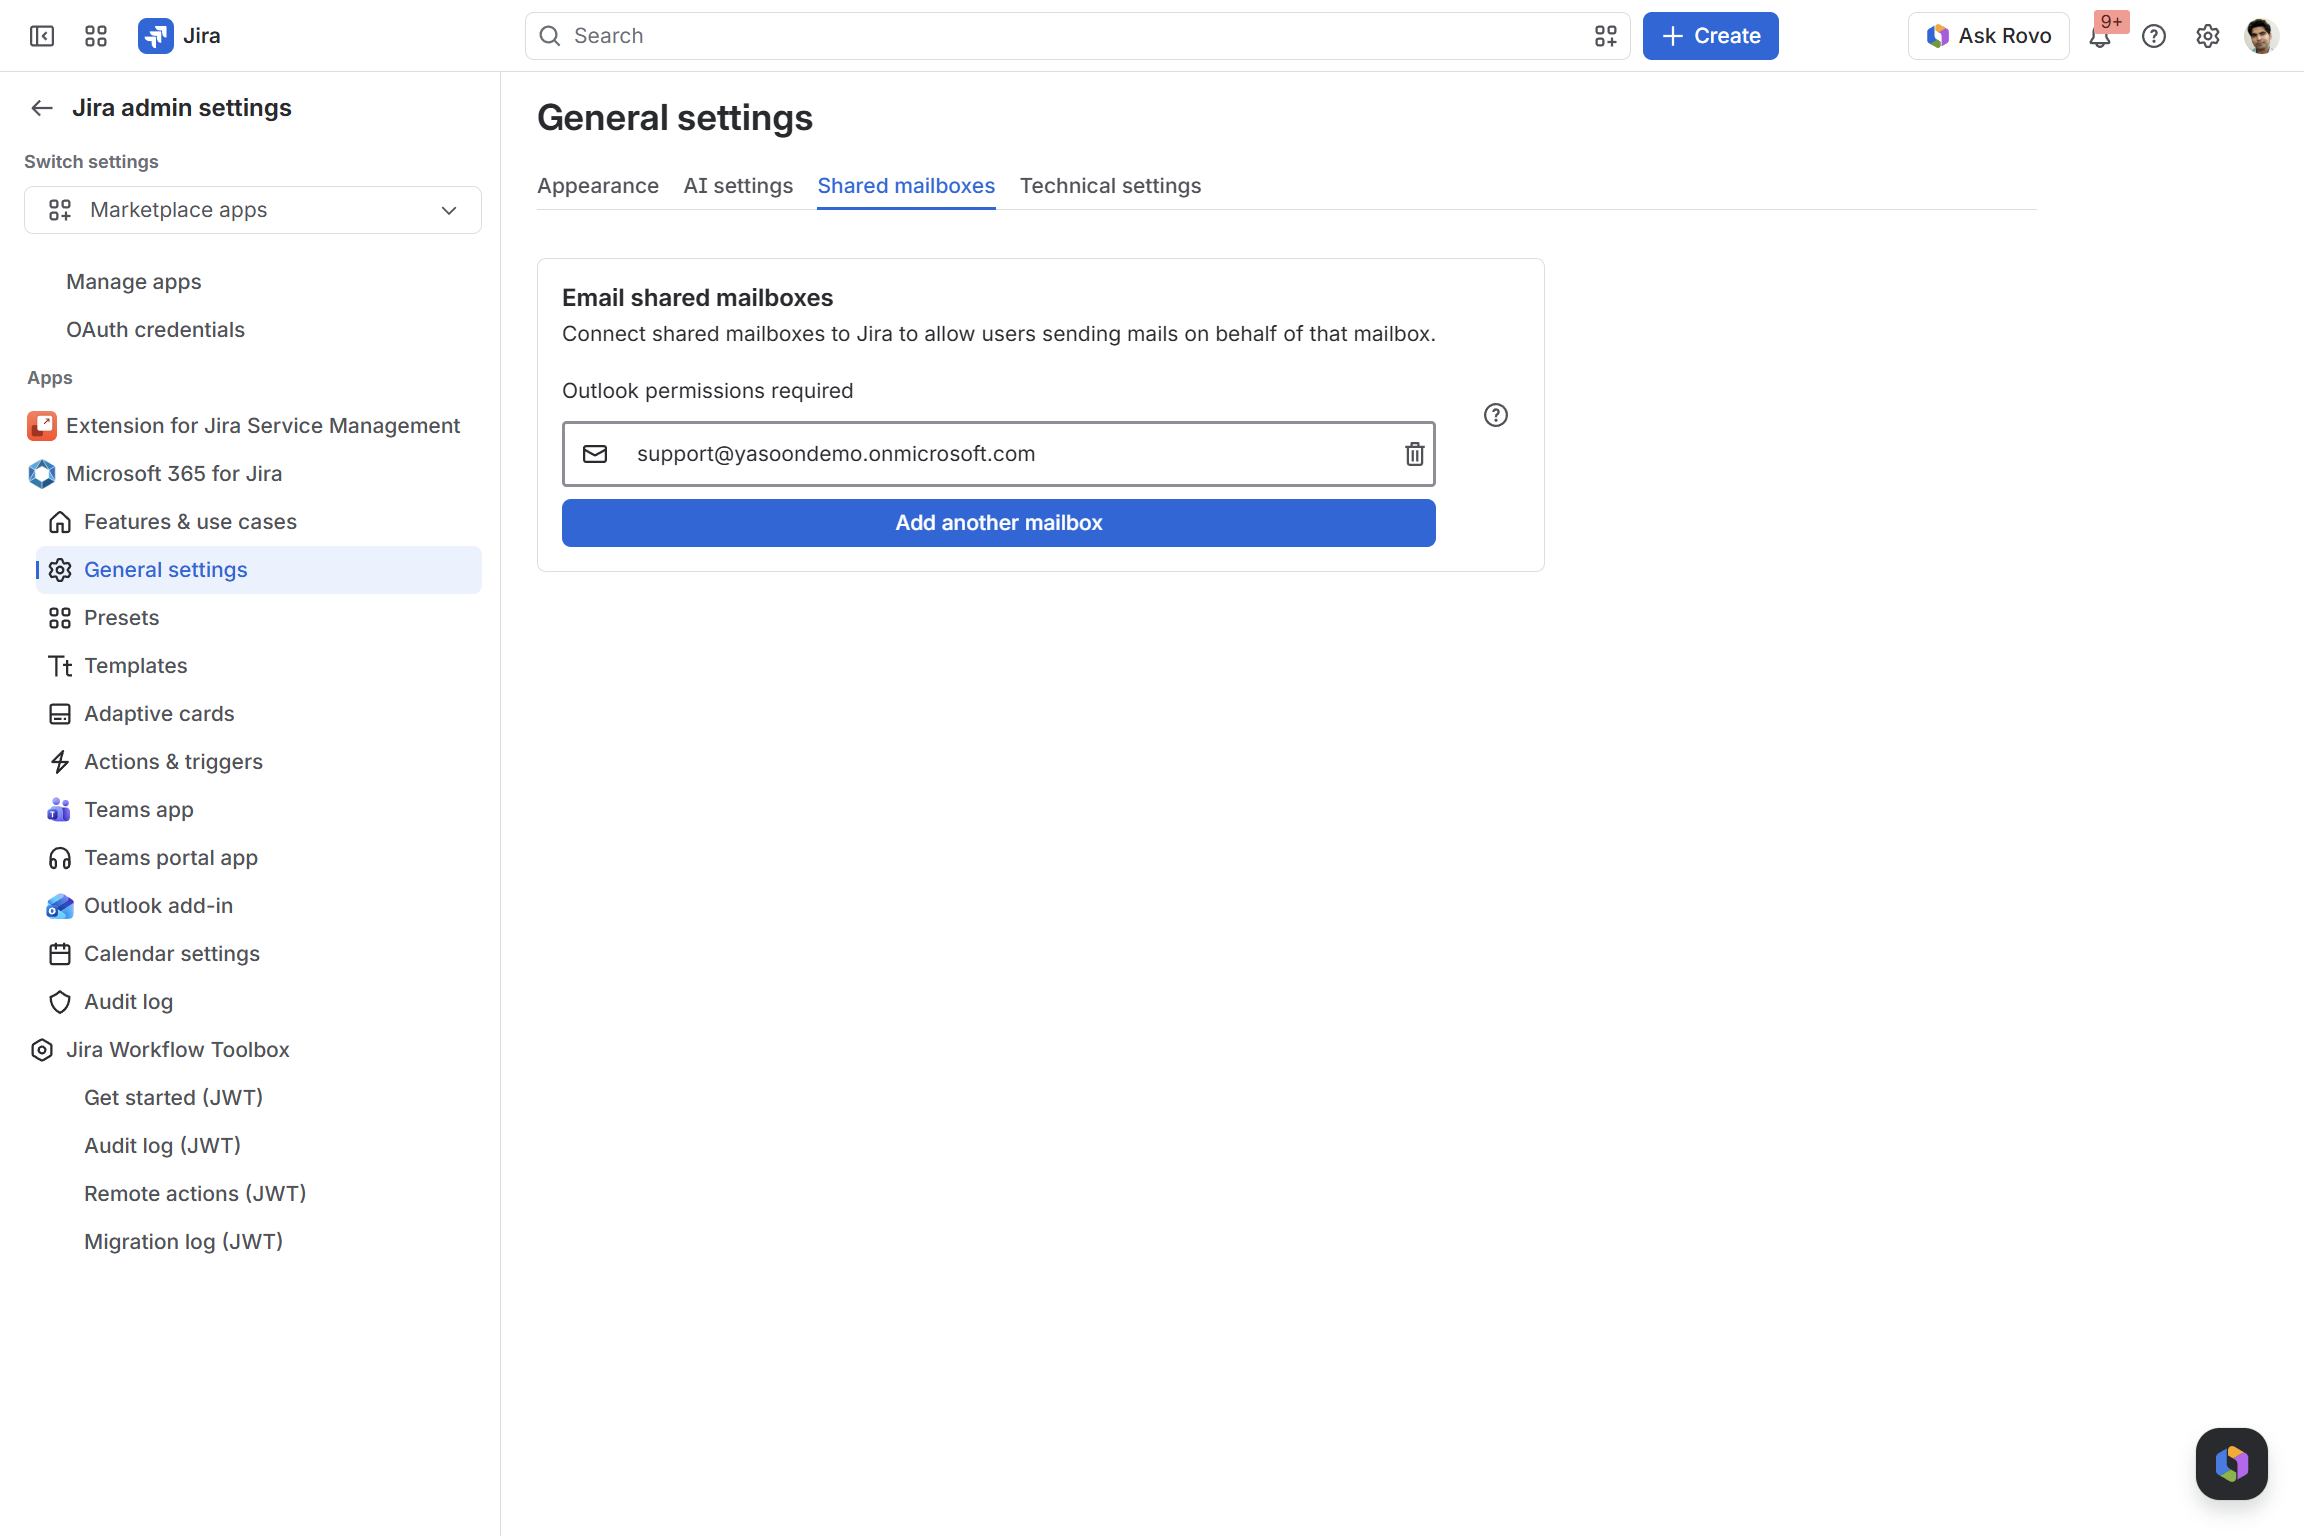The image size is (2304, 1536).
Task: Click the mailbox envelope icon
Action: coord(595,454)
